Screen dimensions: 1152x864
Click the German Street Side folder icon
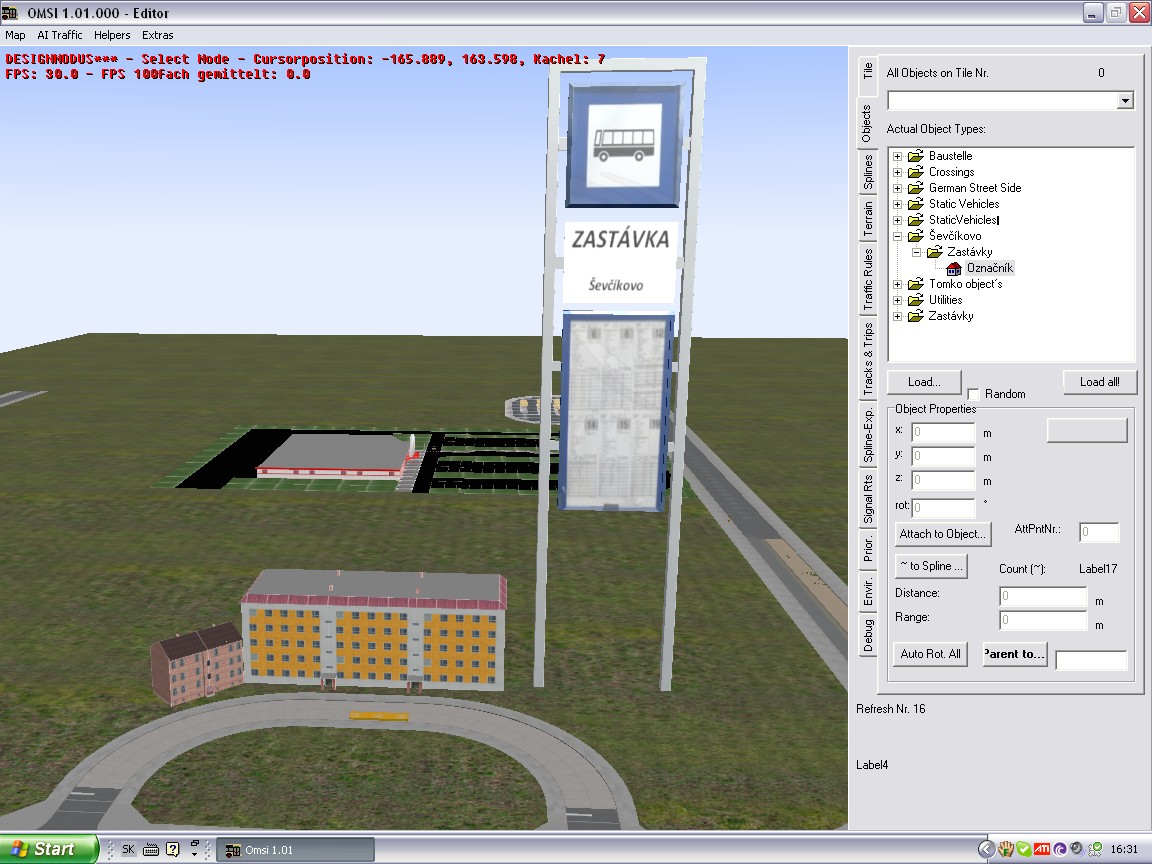[x=915, y=188]
